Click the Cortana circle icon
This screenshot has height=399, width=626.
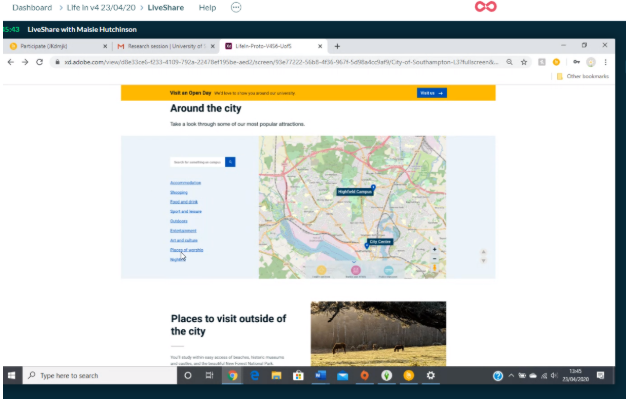[x=188, y=375]
